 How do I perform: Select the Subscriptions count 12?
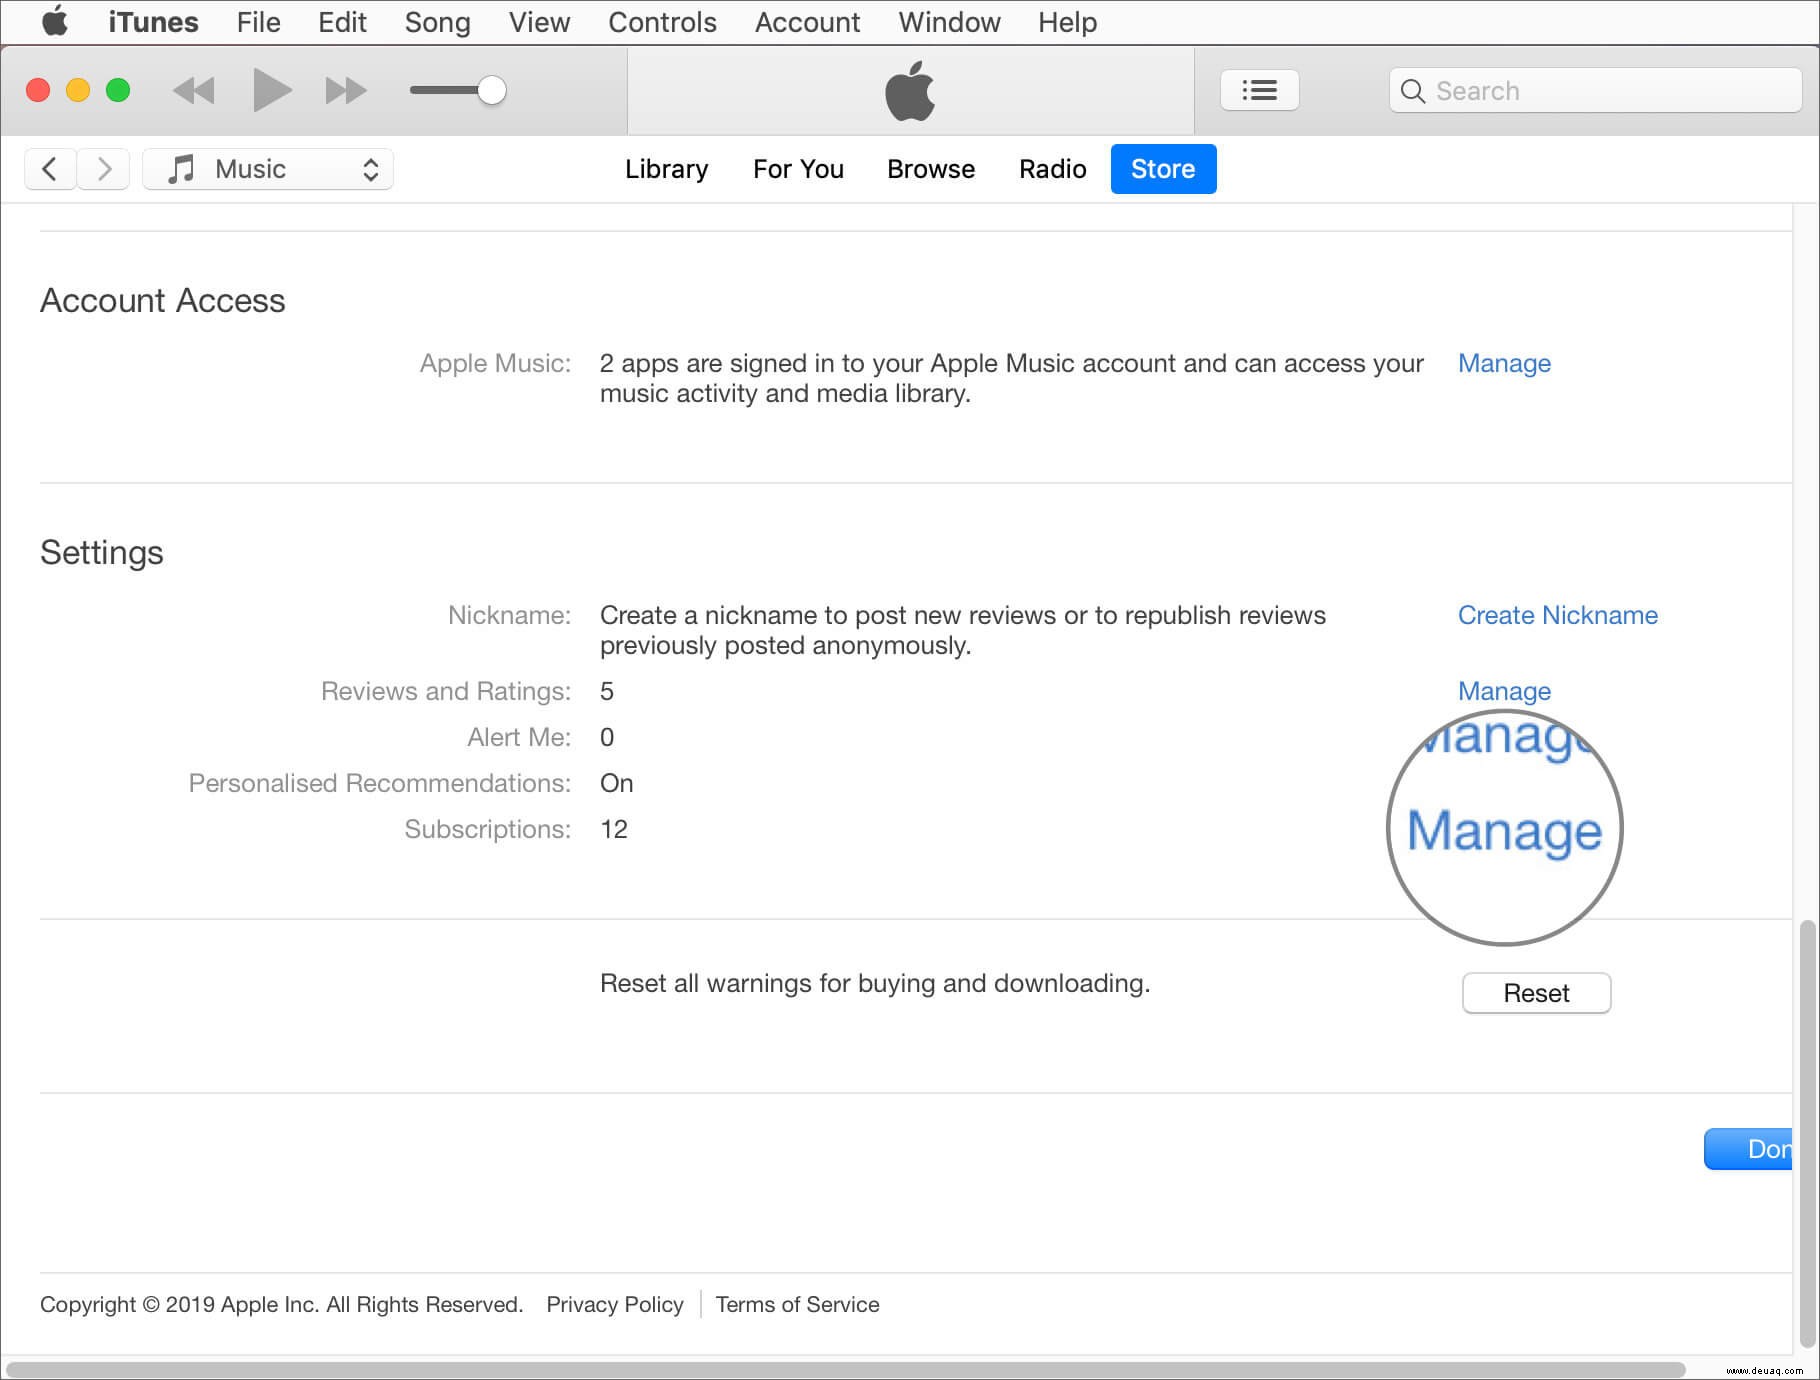point(614,829)
